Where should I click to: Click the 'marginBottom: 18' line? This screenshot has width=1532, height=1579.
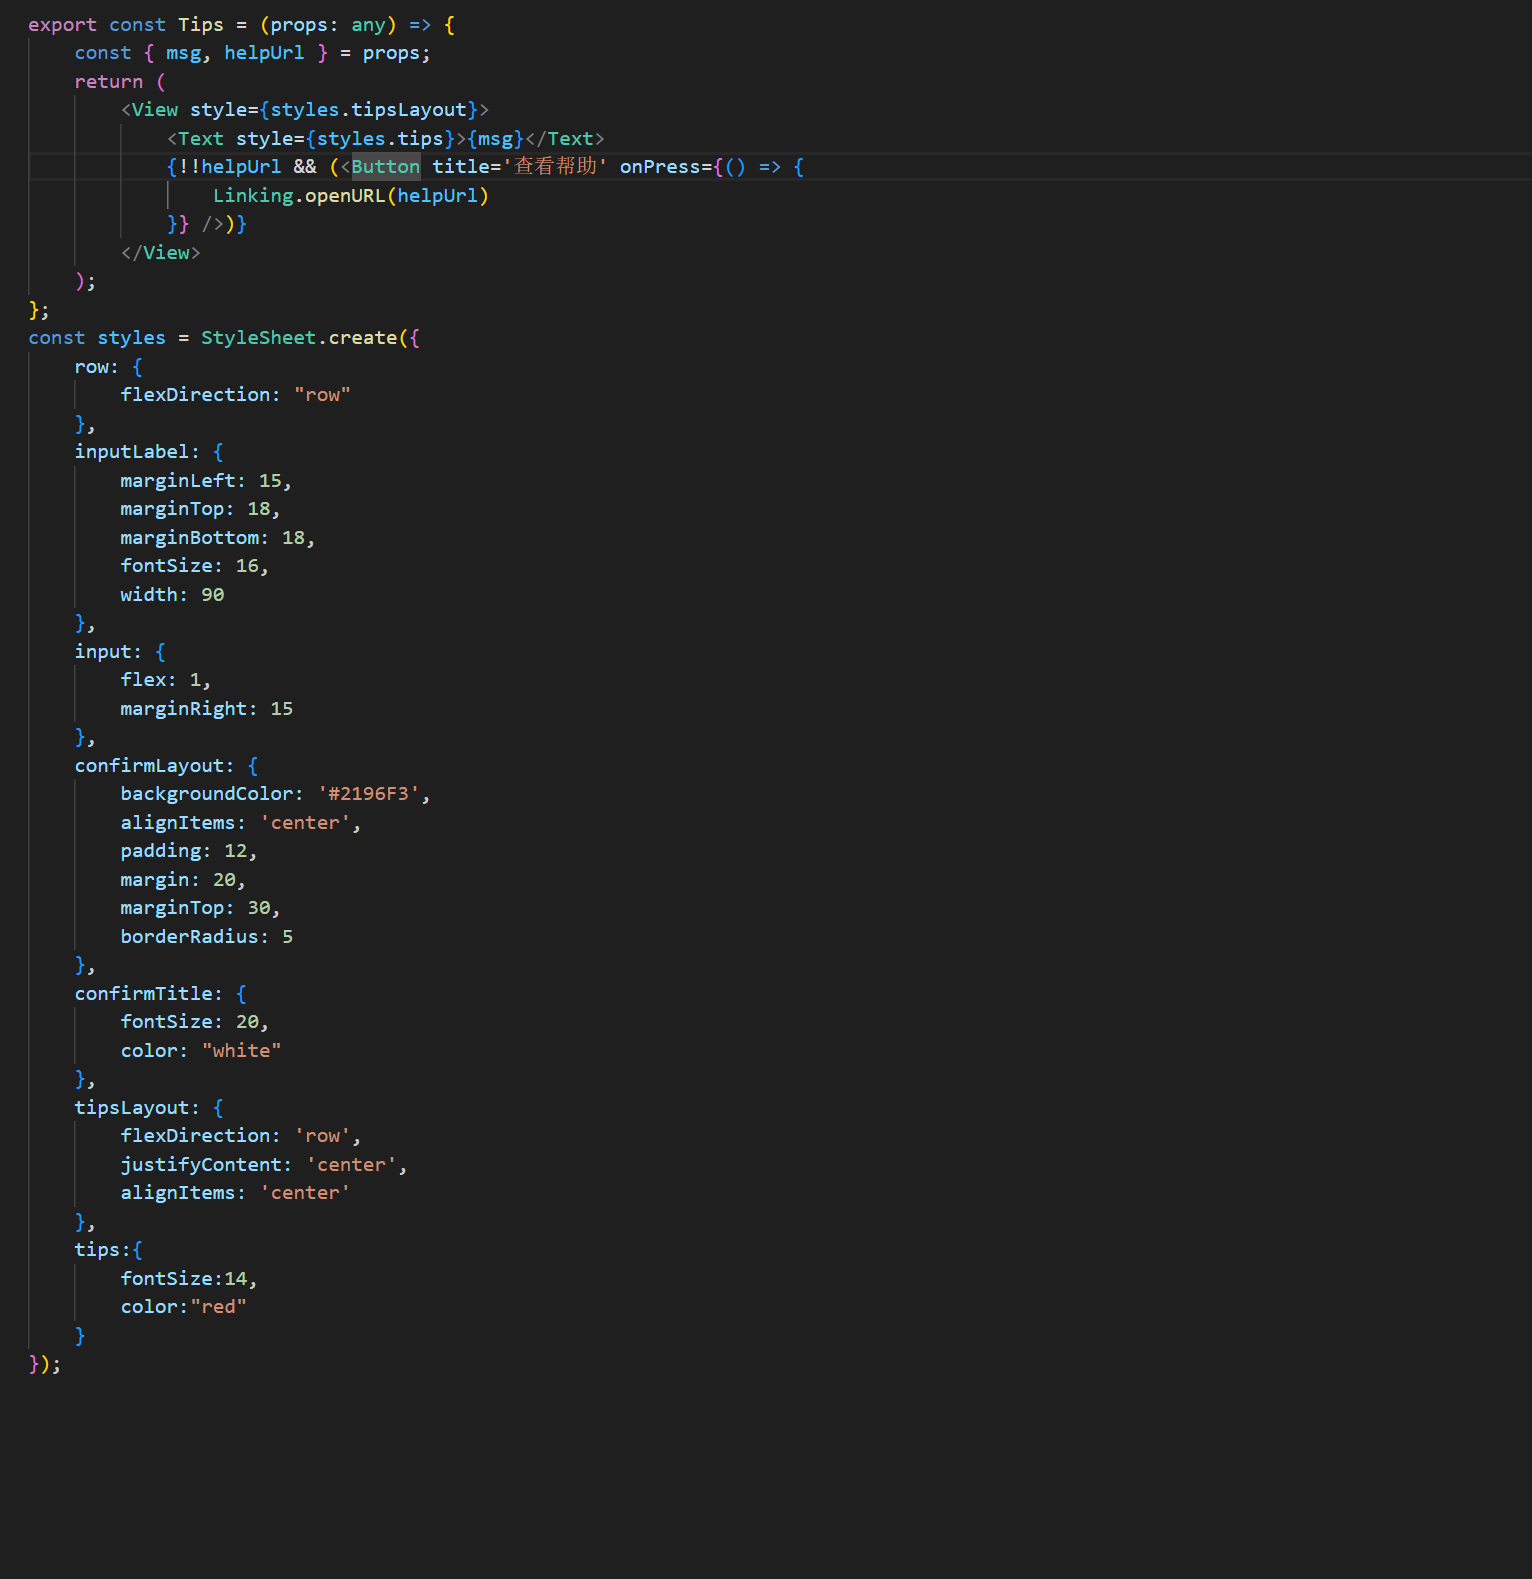(x=218, y=537)
